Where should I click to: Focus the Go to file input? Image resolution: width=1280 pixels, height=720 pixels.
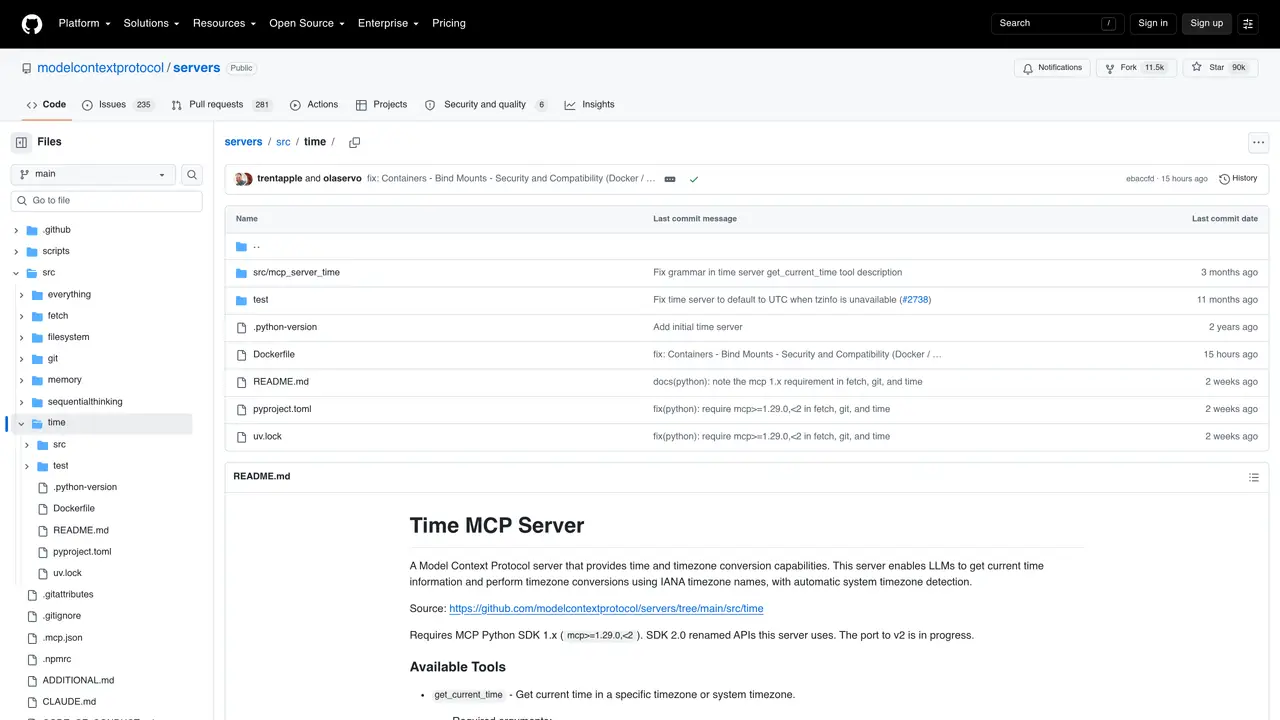coord(107,201)
